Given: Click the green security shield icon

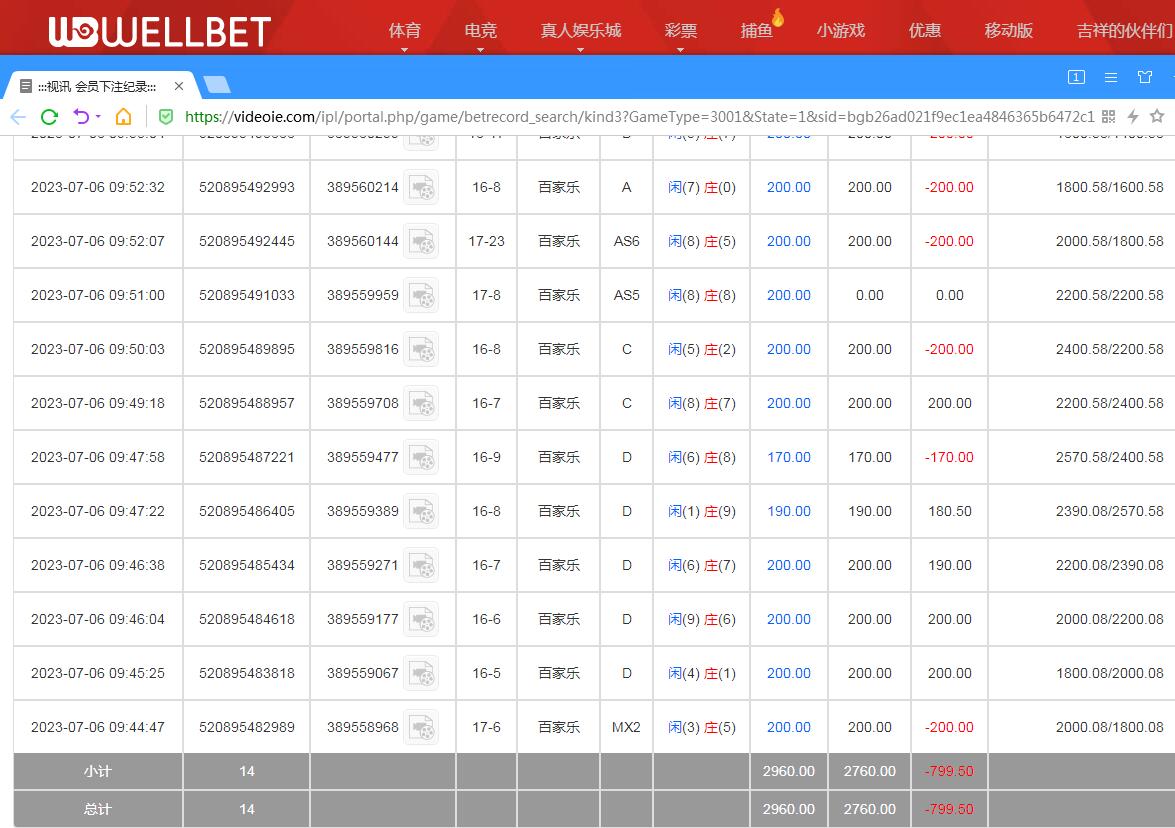Looking at the screenshot, I should click(166, 116).
